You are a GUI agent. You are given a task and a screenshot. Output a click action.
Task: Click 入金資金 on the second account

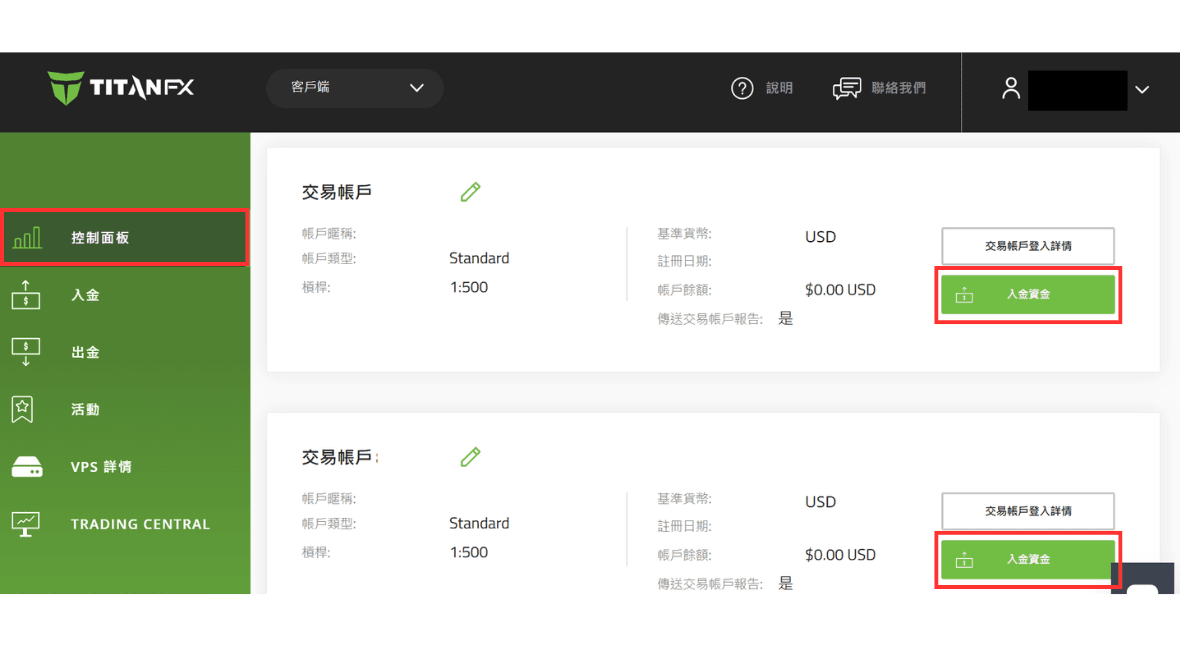[1028, 559]
